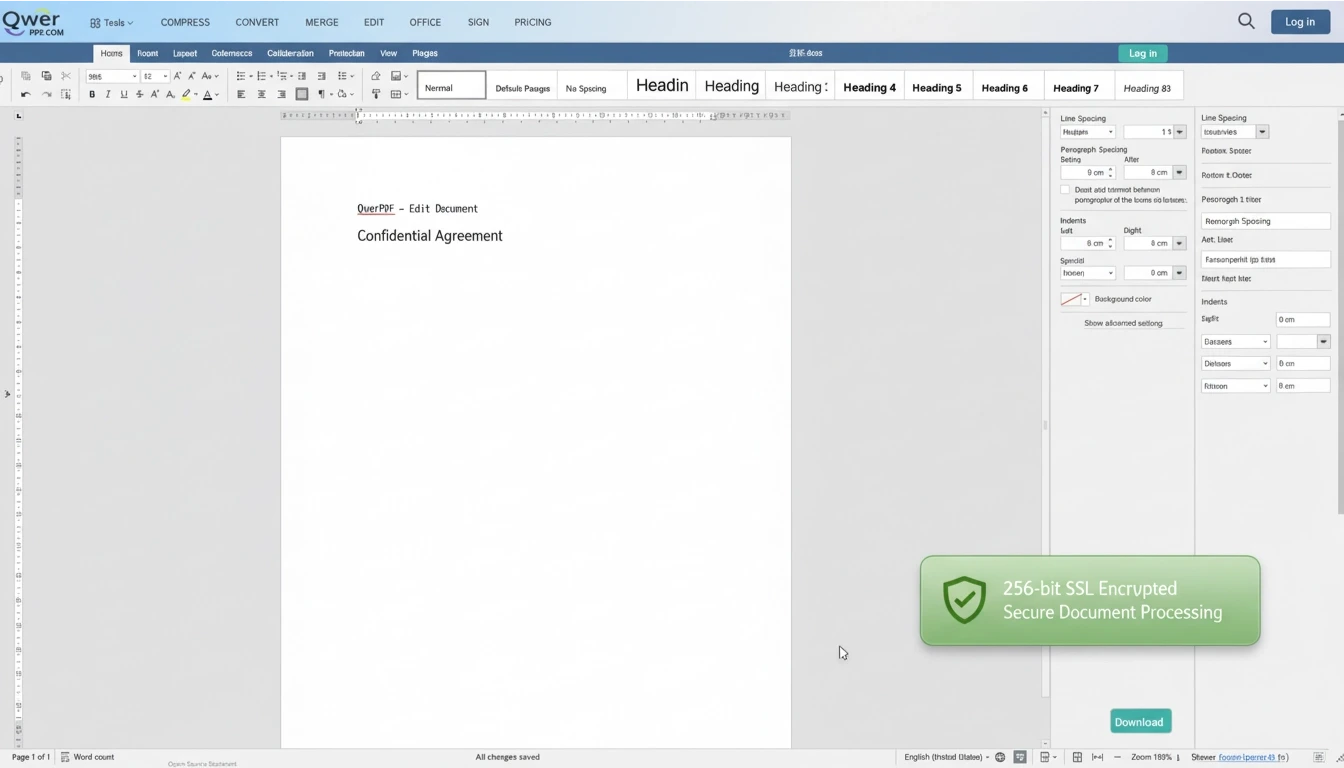Undo the last action
The image size is (1344, 768).
tap(26, 94)
